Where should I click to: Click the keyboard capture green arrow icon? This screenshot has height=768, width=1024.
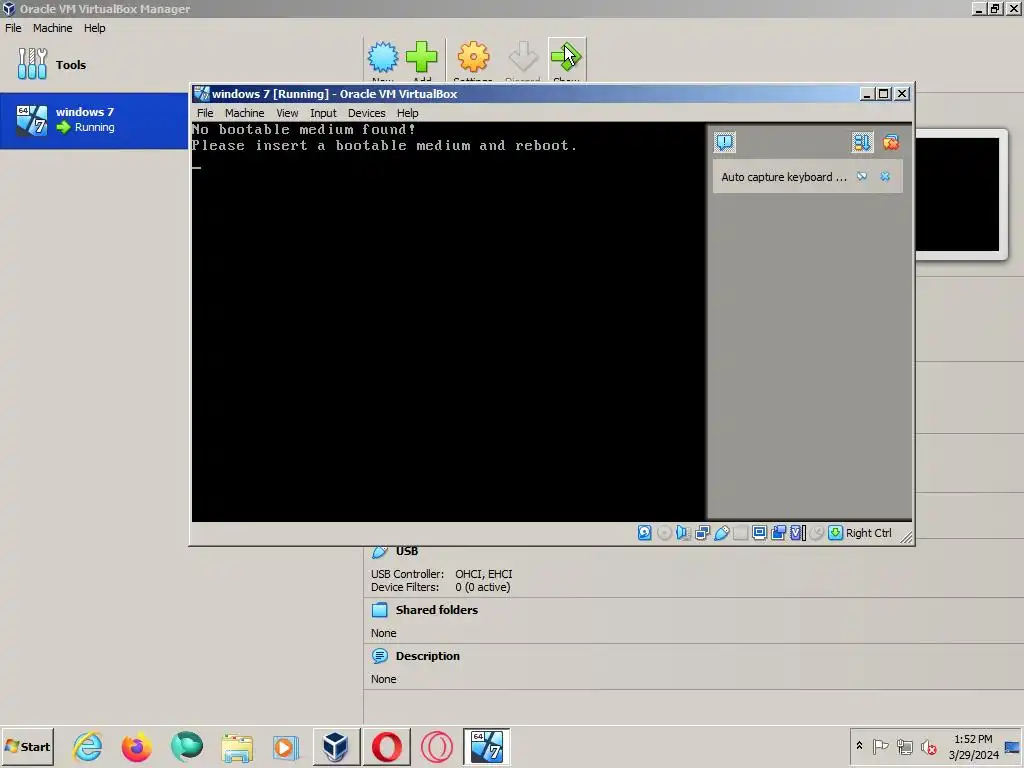(835, 533)
